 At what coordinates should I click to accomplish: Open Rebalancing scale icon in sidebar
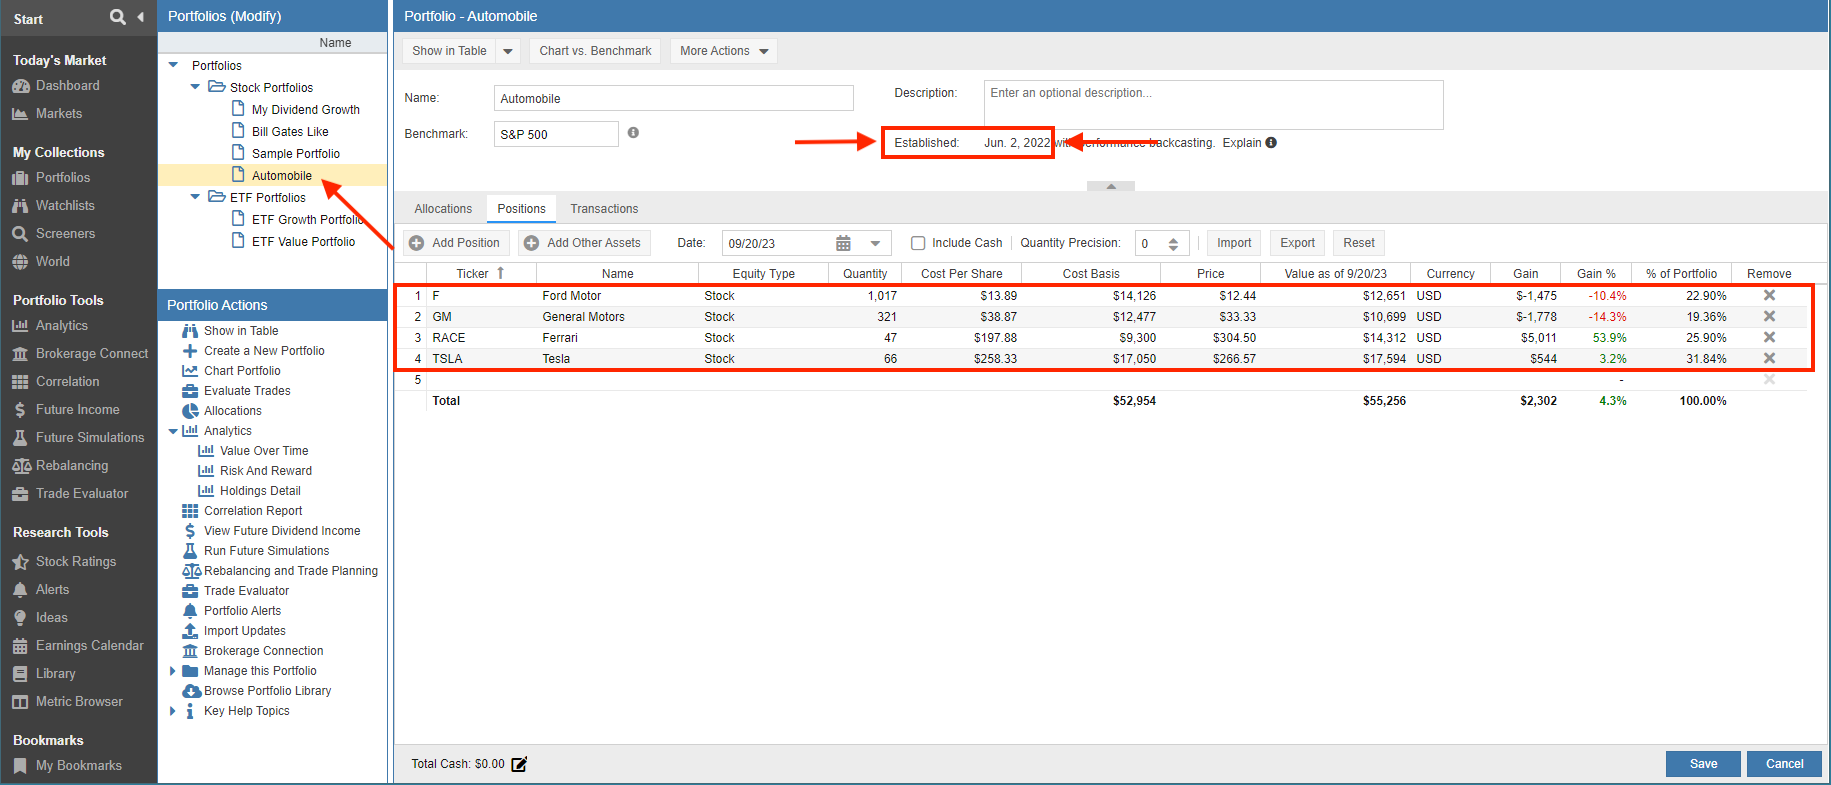coord(20,466)
